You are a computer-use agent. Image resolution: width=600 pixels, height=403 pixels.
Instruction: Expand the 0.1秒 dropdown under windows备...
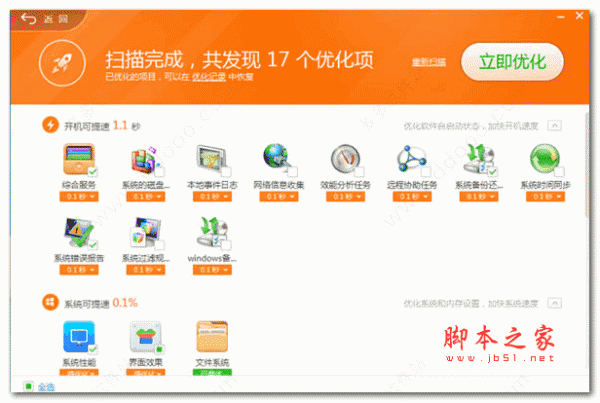pos(212,270)
